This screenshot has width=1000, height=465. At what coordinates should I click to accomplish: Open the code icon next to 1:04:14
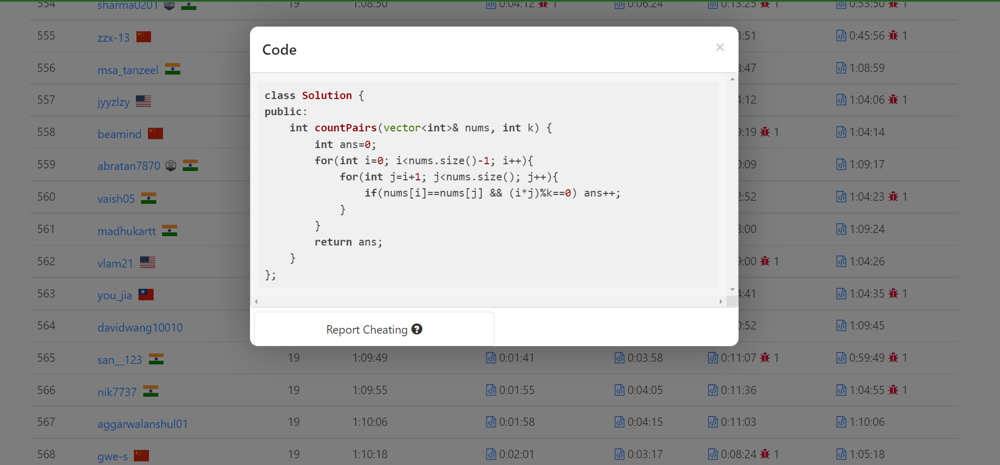coord(841,132)
